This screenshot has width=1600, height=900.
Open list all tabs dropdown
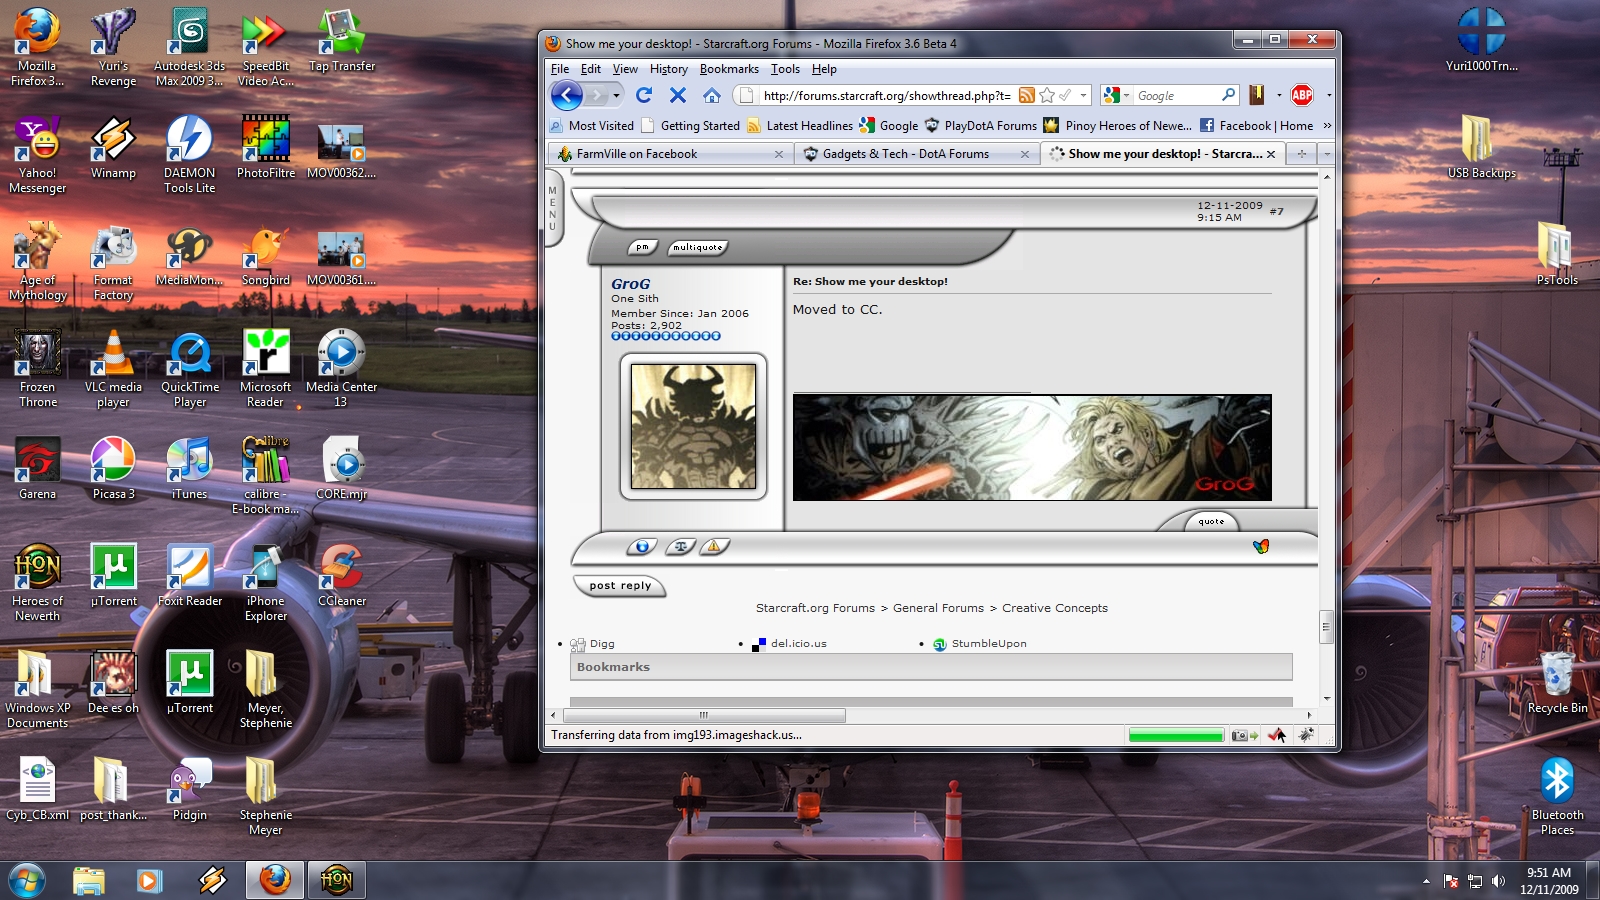pyautogui.click(x=1326, y=154)
